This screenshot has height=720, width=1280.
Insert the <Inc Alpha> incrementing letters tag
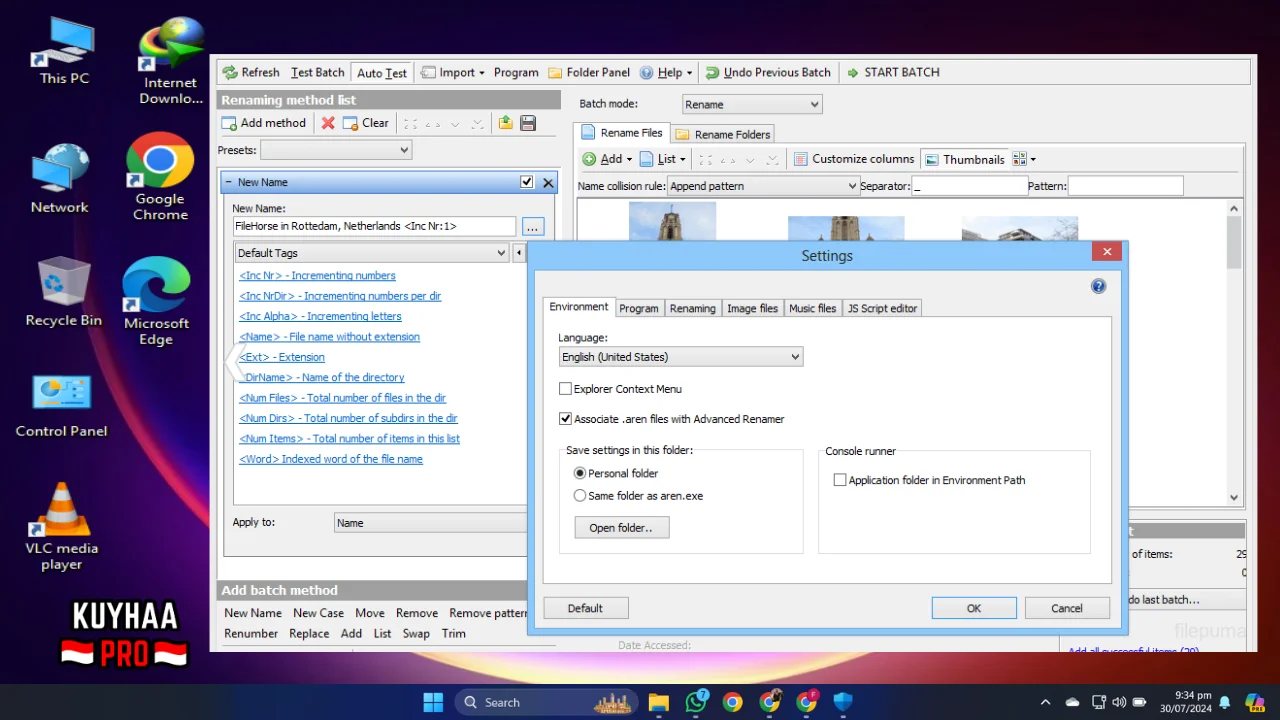point(320,316)
